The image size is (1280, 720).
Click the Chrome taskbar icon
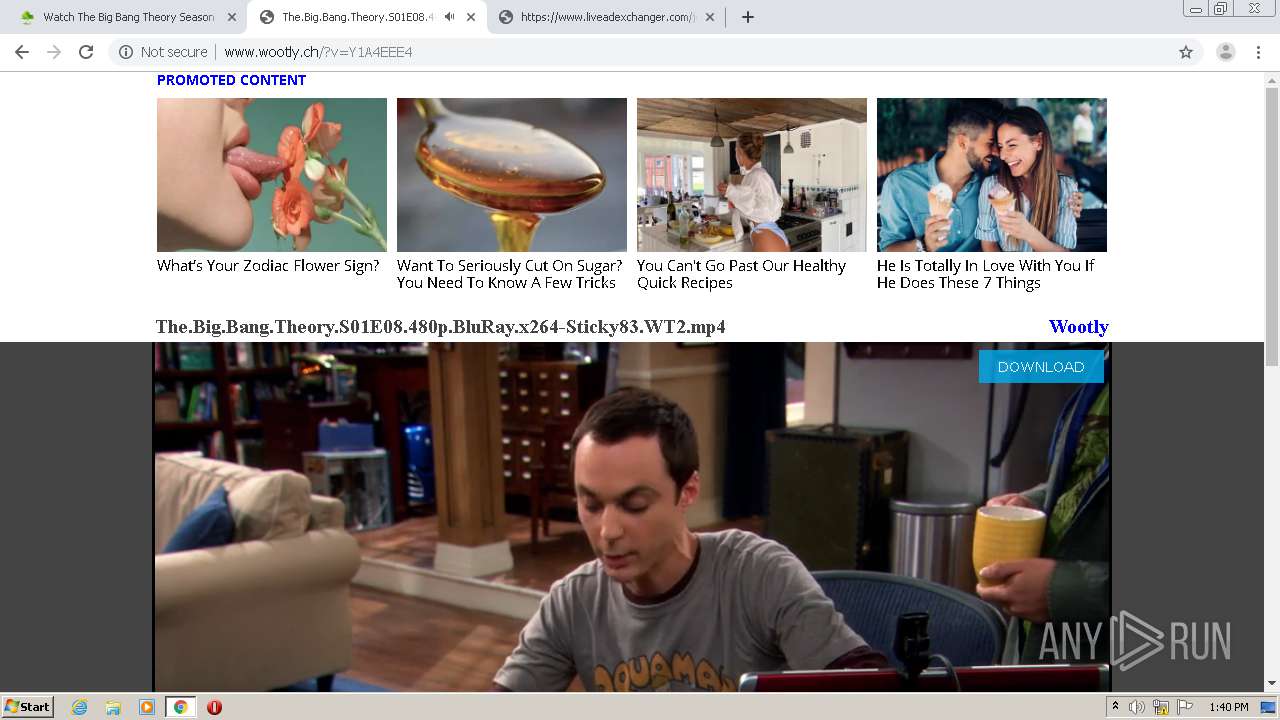point(180,707)
